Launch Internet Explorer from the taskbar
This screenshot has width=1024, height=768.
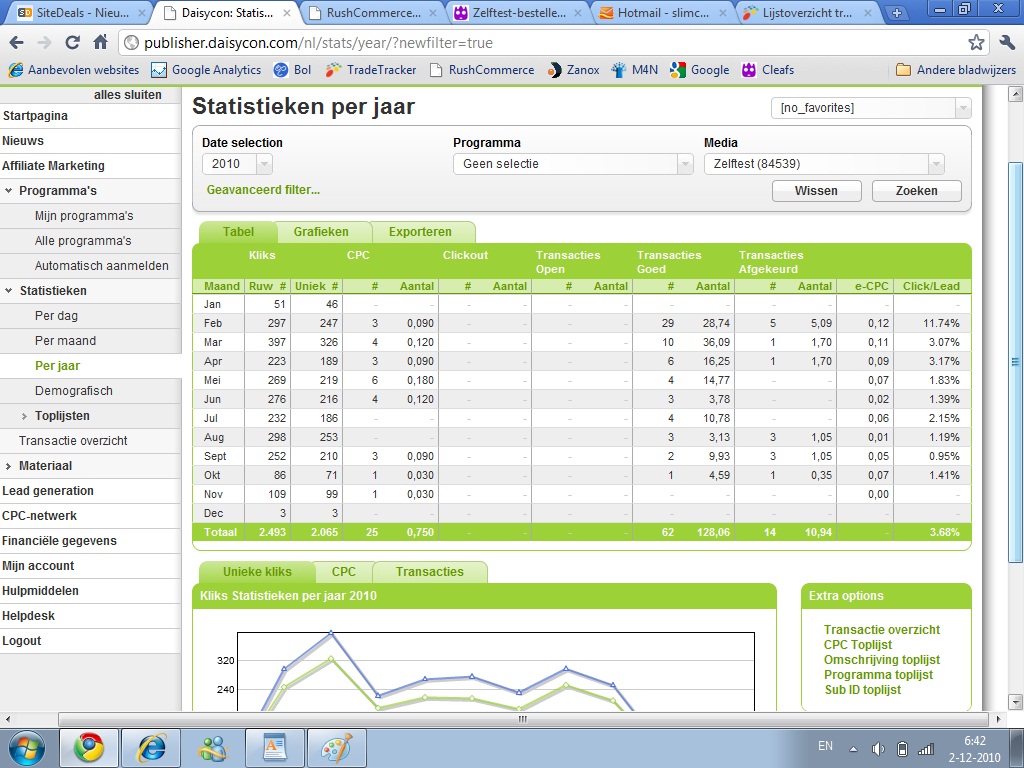(151, 748)
